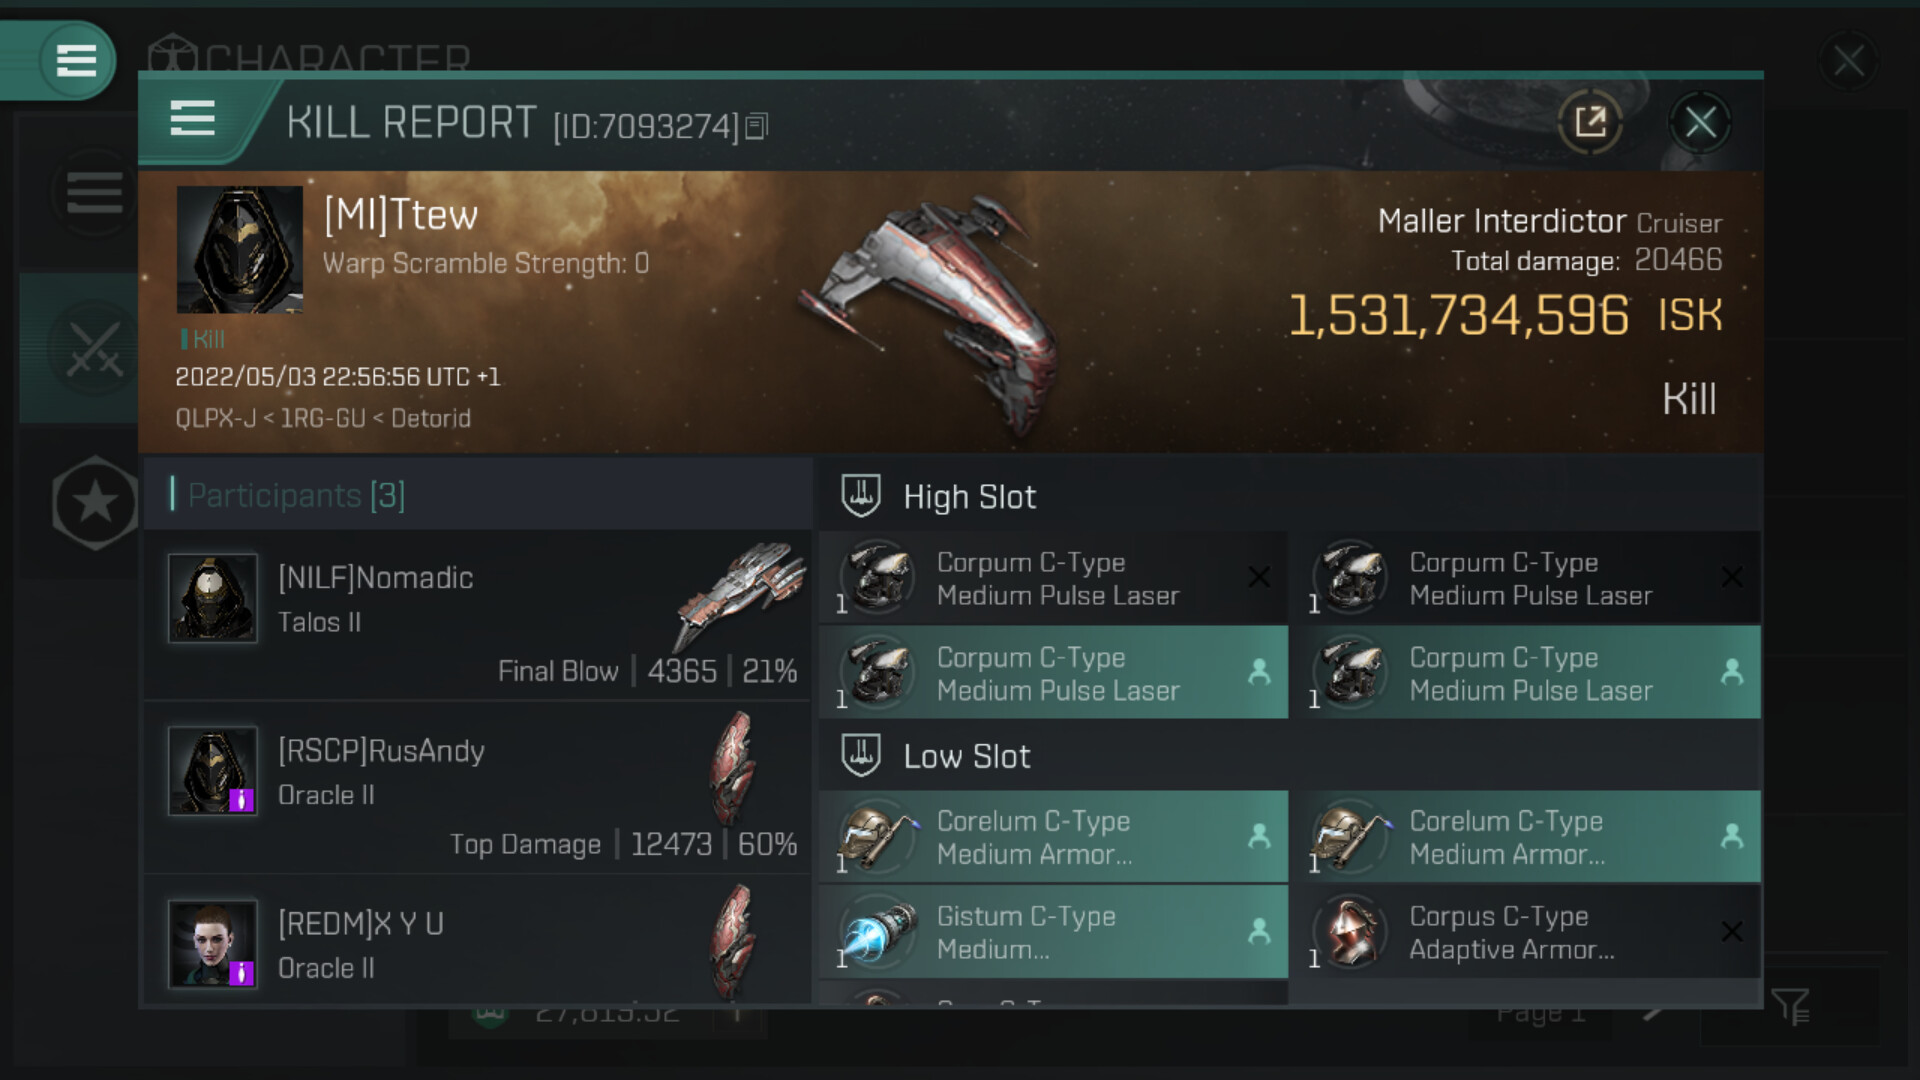
Task: Select first destroyed Corpum C-Type Pulse Laser
Action: coord(1053,578)
